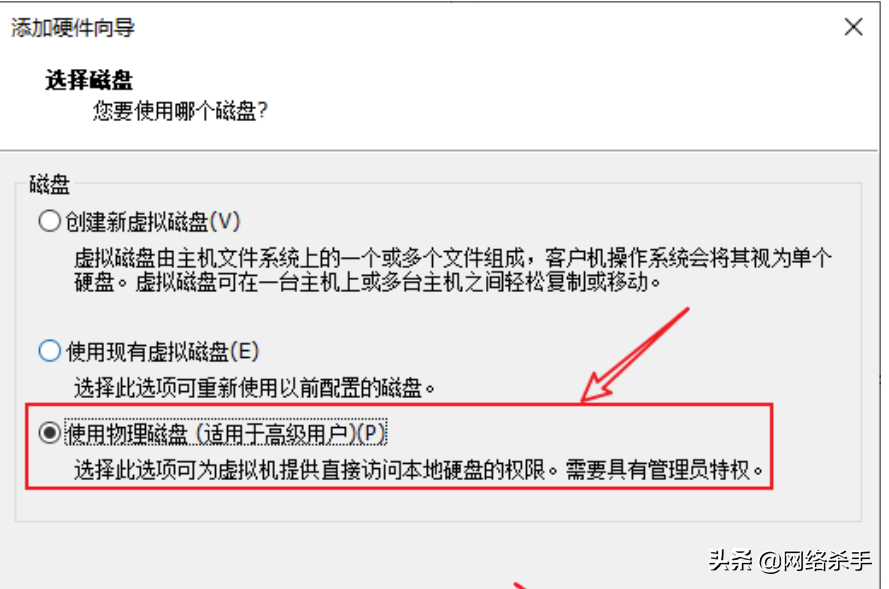Click the 磁盘 group box label
This screenshot has width=889, height=589.
pyautogui.click(x=49, y=185)
